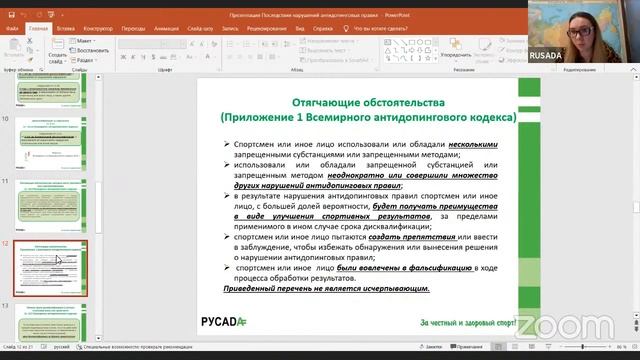Click the bulleted list icon

[231, 44]
